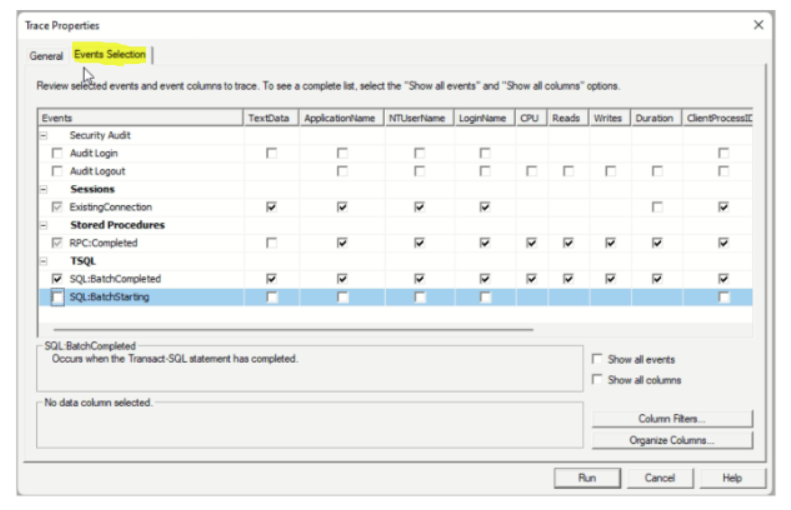Uncheck LoginName for ExistingConnection
The width and height of the screenshot is (791, 510).
pyautogui.click(x=485, y=207)
